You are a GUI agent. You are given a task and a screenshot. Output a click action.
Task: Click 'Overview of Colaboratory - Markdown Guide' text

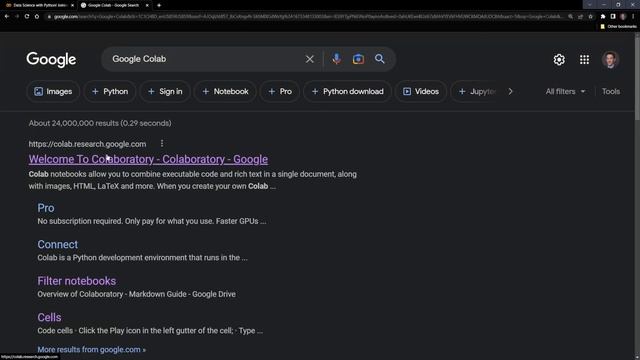click(137, 294)
